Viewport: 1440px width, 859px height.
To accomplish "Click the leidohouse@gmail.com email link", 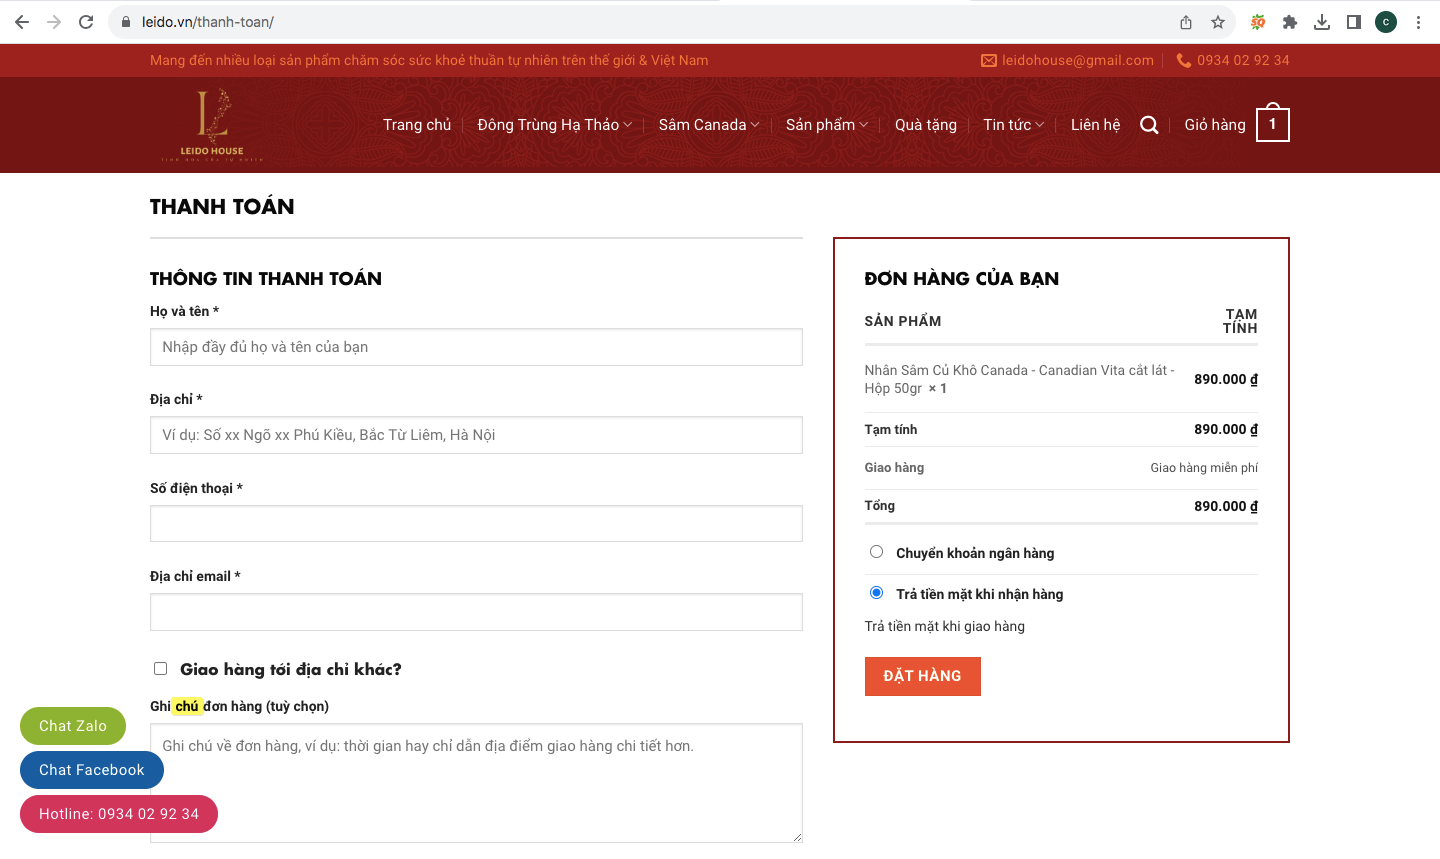I will (x=1078, y=60).
